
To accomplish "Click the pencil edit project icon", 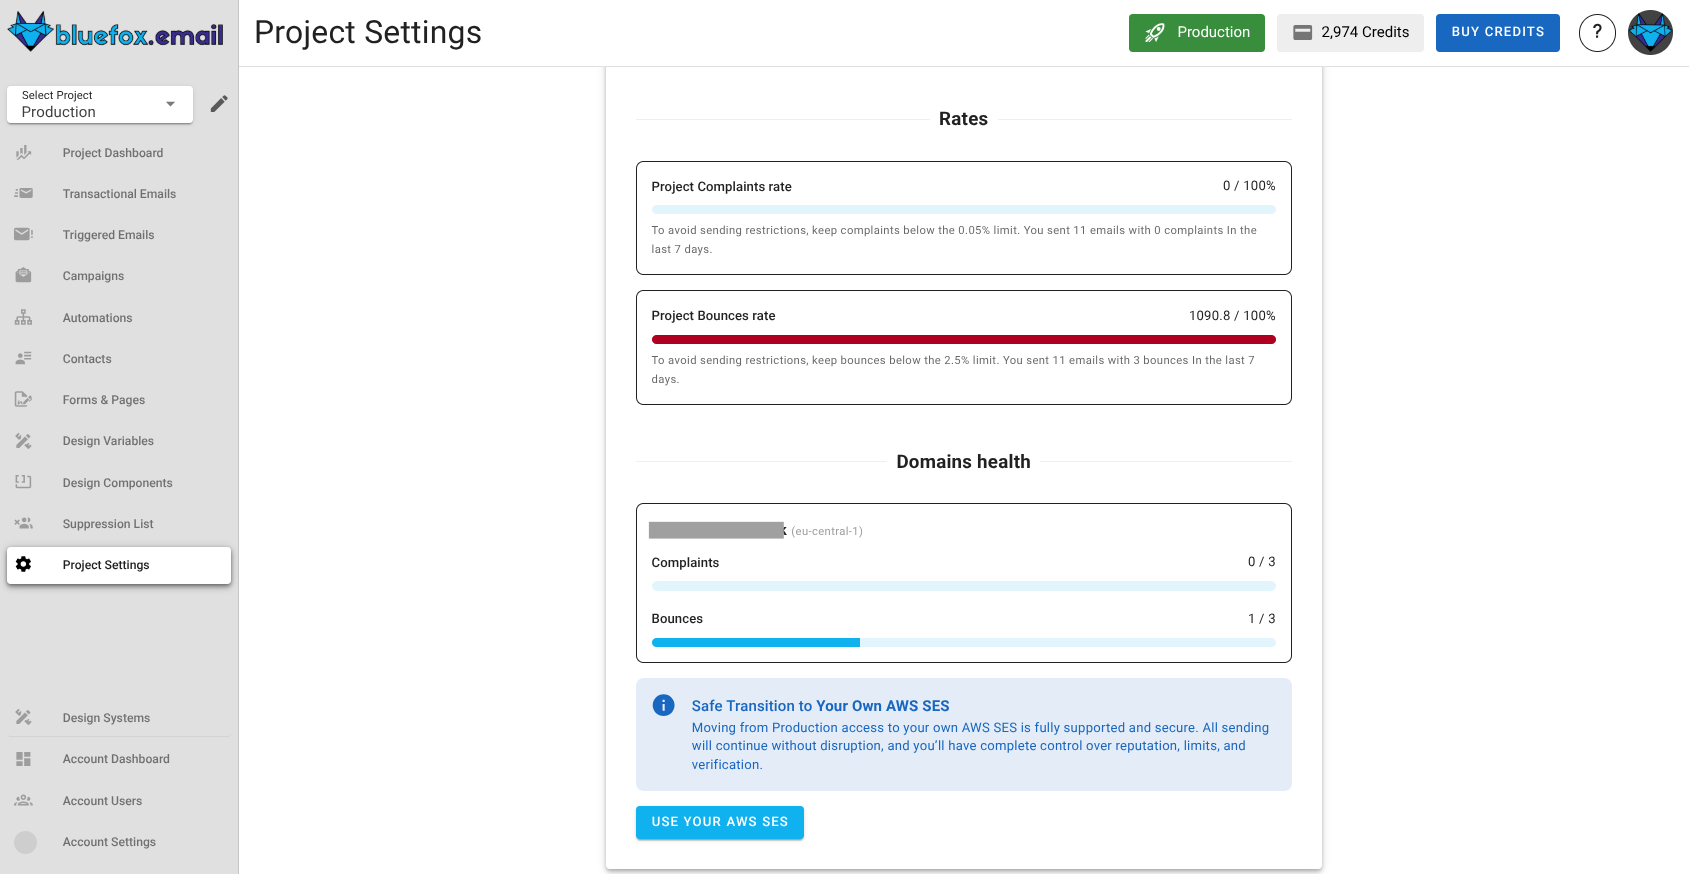I will tap(219, 104).
